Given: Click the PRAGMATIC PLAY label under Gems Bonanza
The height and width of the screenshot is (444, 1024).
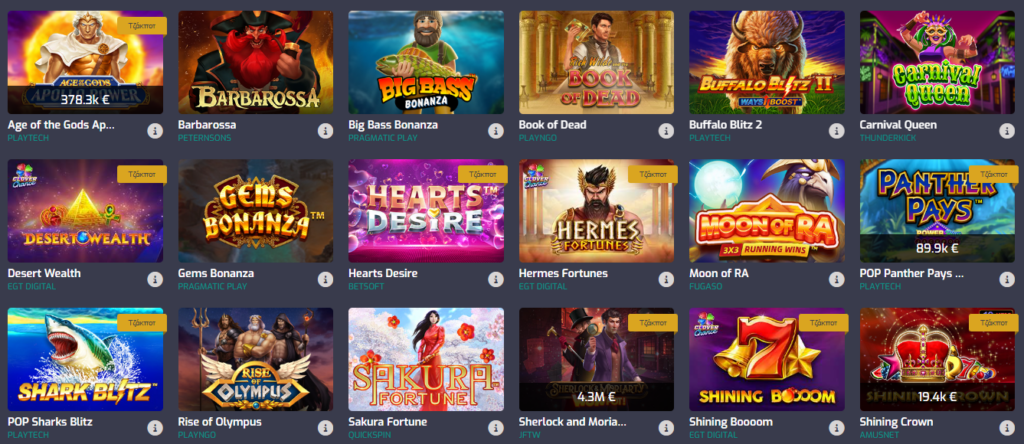Looking at the screenshot, I should click(x=210, y=286).
